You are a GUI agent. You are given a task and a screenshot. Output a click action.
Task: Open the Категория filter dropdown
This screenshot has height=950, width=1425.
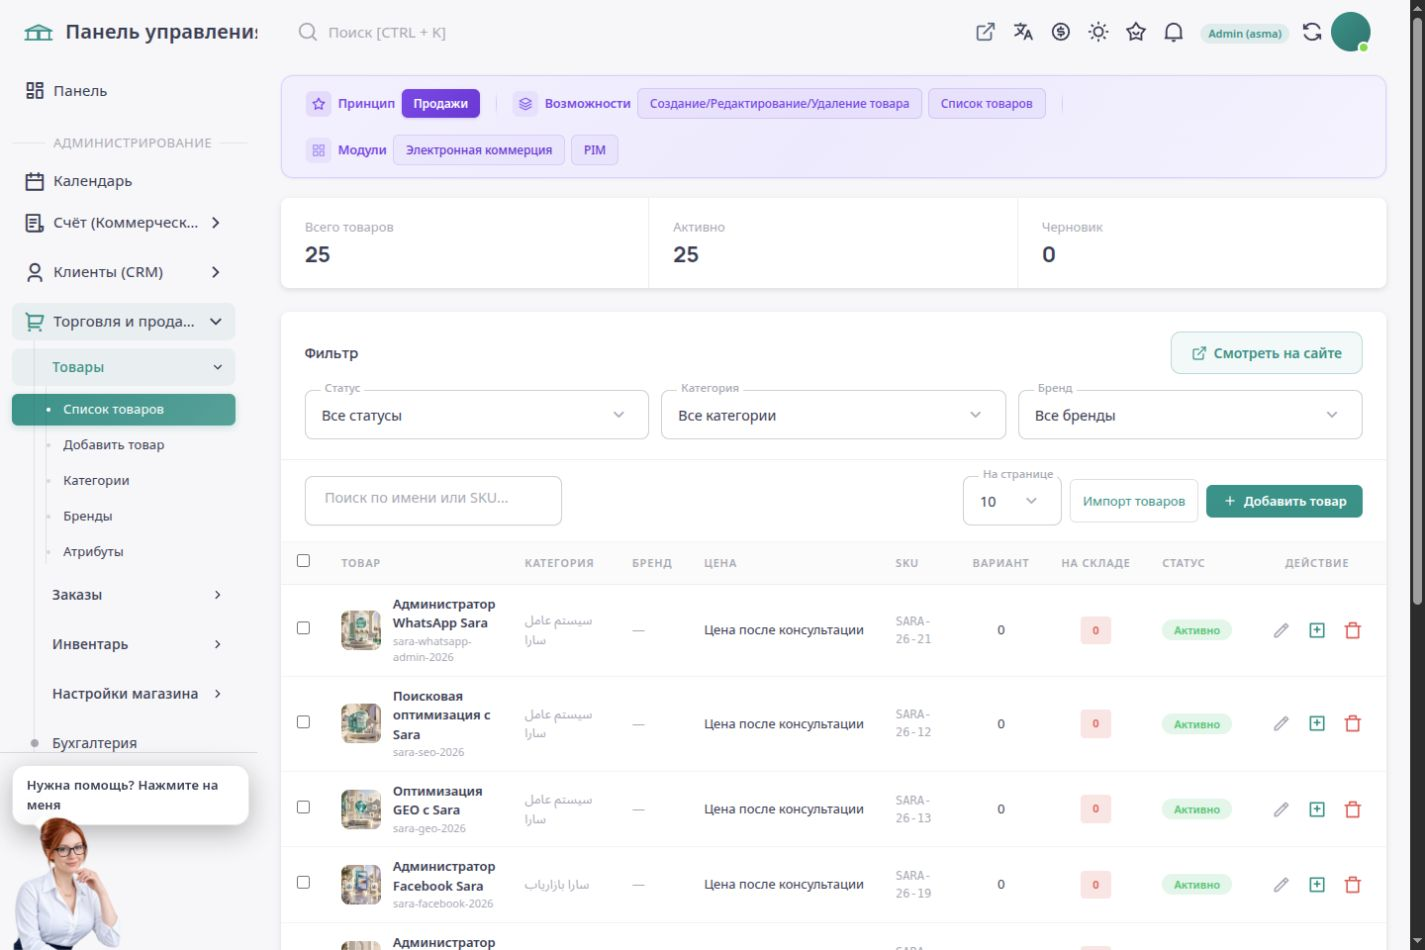(x=833, y=415)
